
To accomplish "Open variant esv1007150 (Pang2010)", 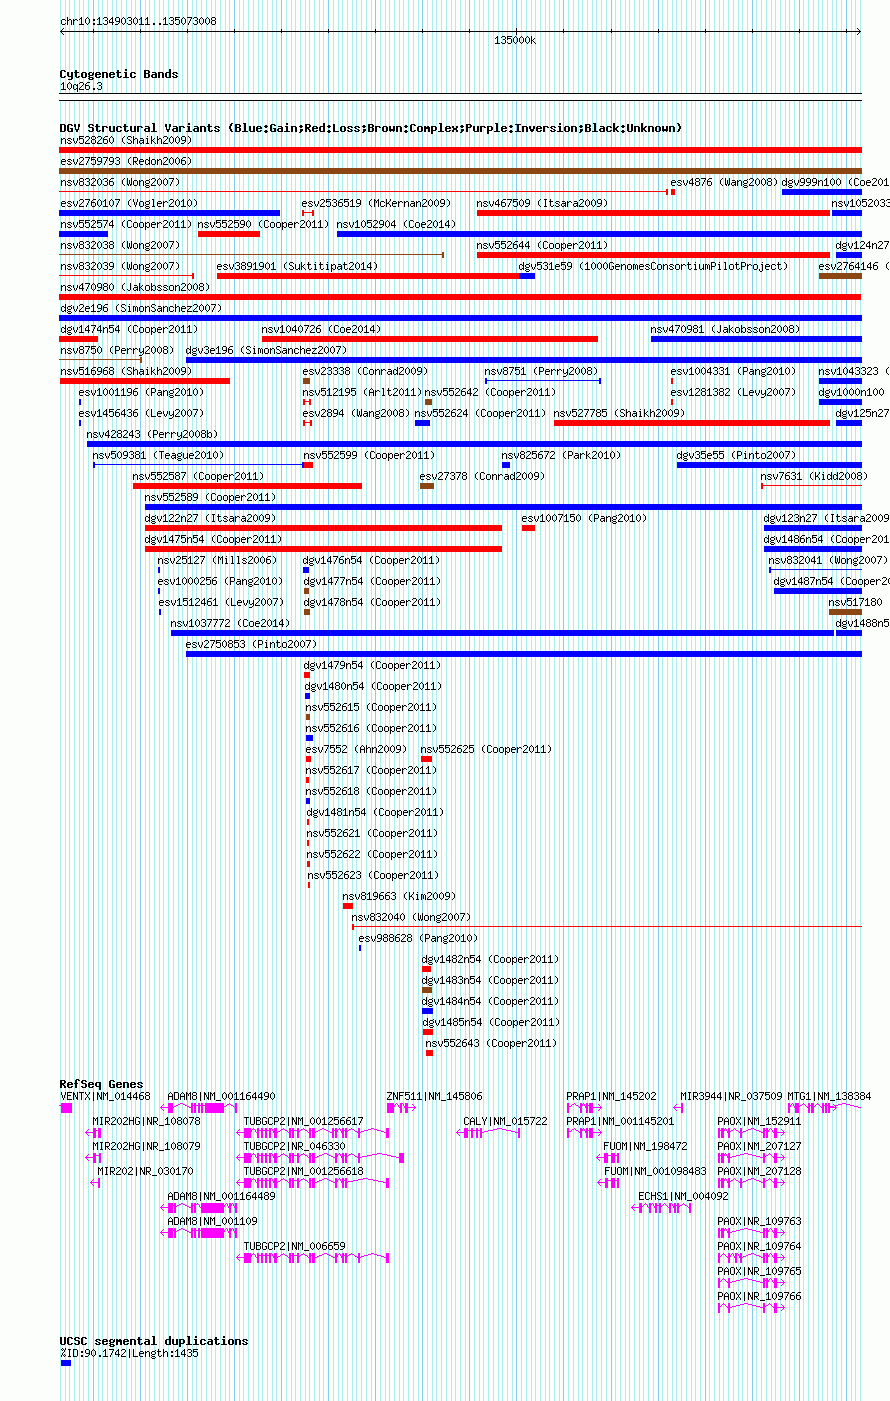I will [528, 528].
